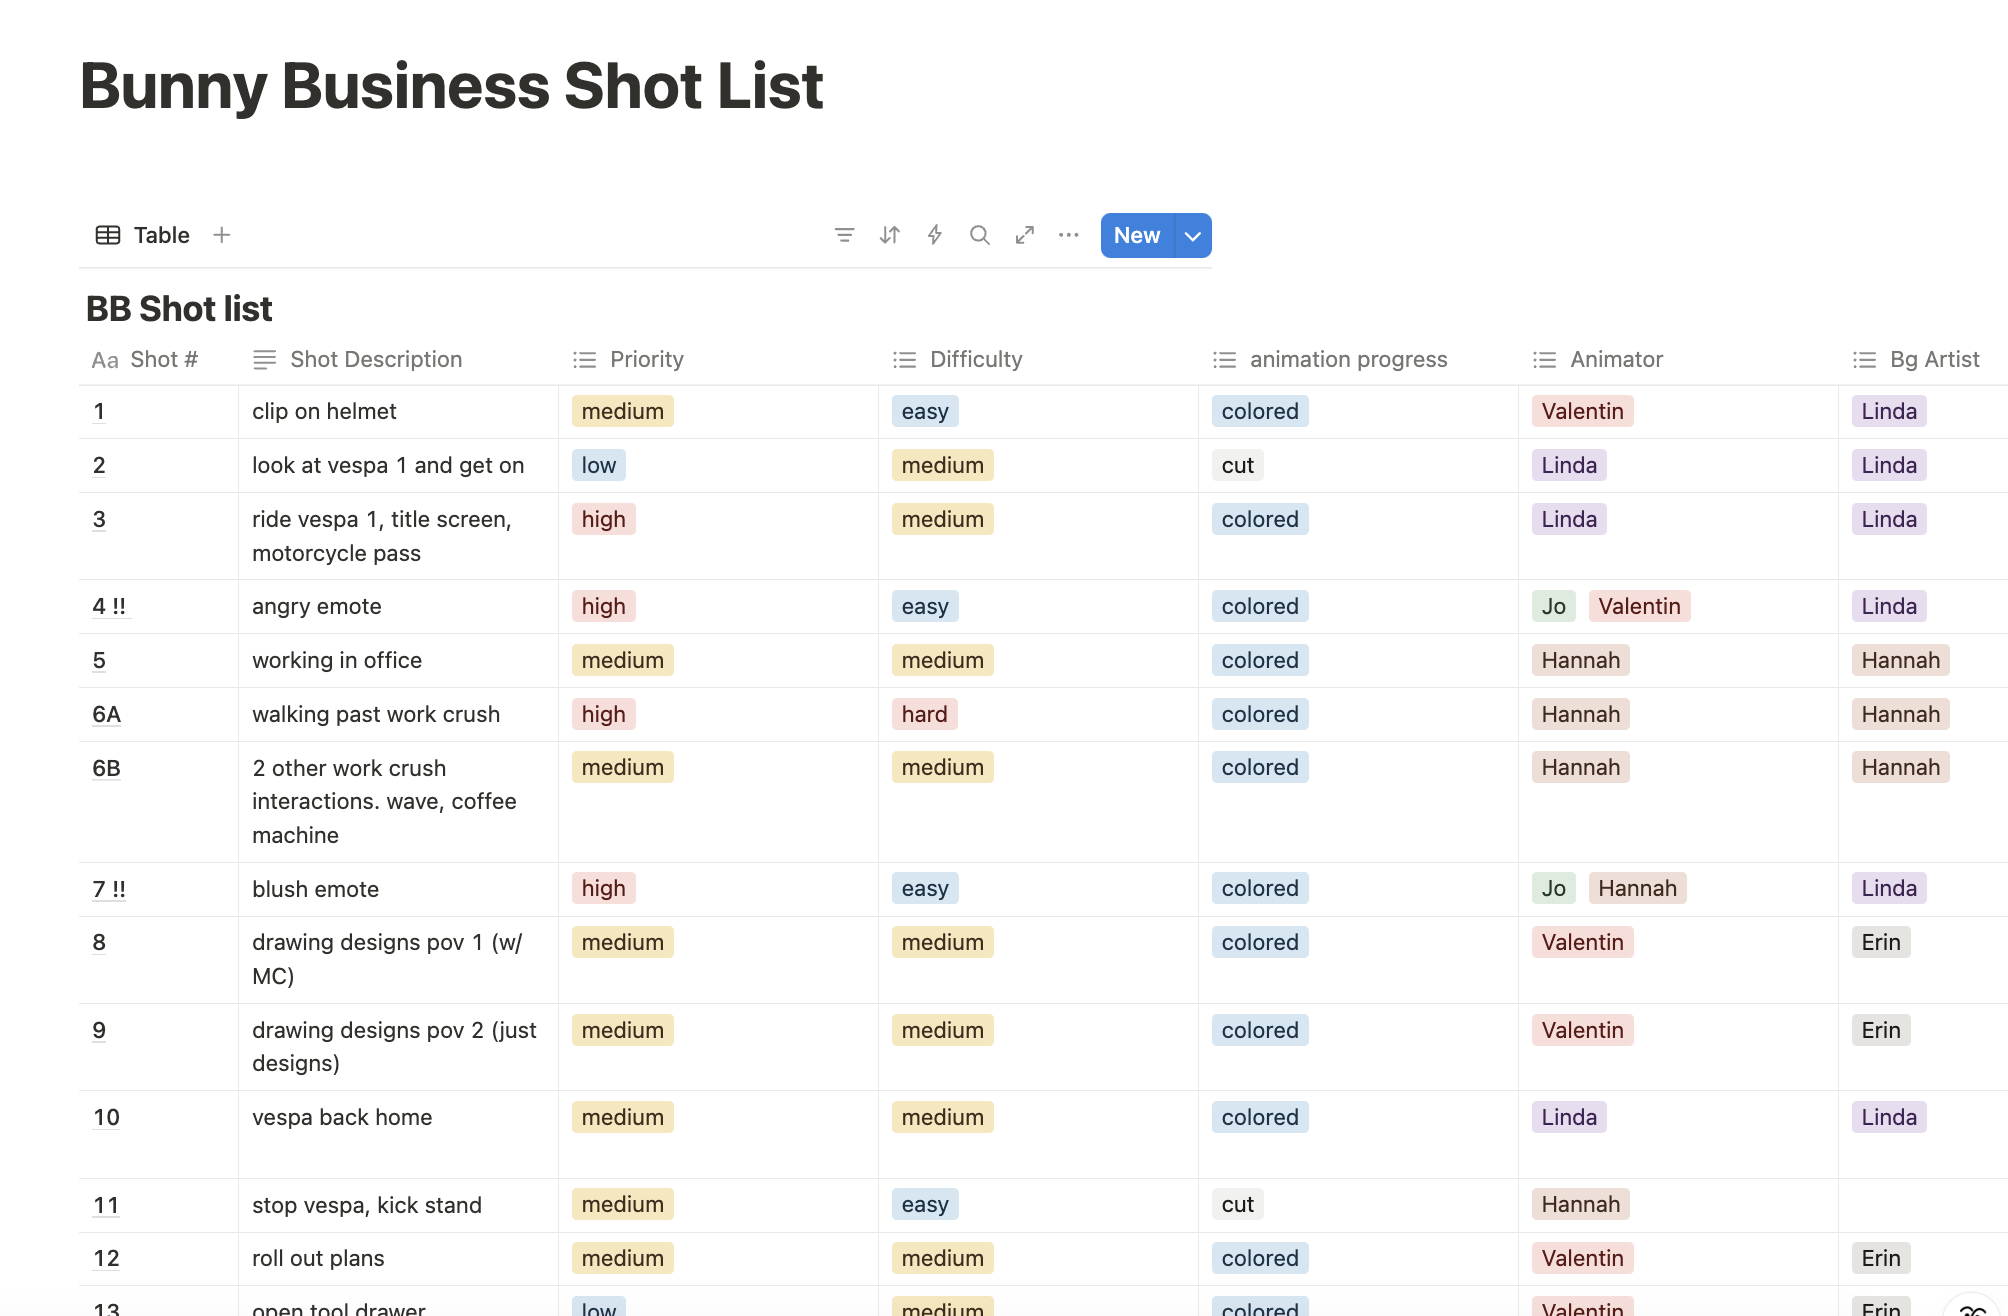Click the empty Bg Artist cell in row 11
The width and height of the screenshot is (2008, 1316).
1923,1205
